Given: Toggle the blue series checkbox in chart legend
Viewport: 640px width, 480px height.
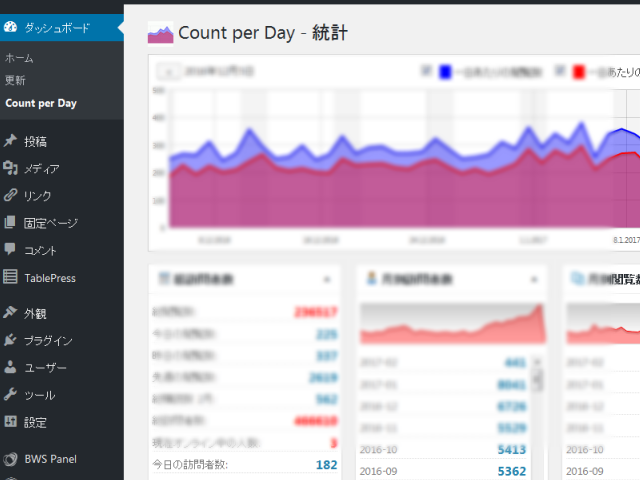Looking at the screenshot, I should pos(426,71).
